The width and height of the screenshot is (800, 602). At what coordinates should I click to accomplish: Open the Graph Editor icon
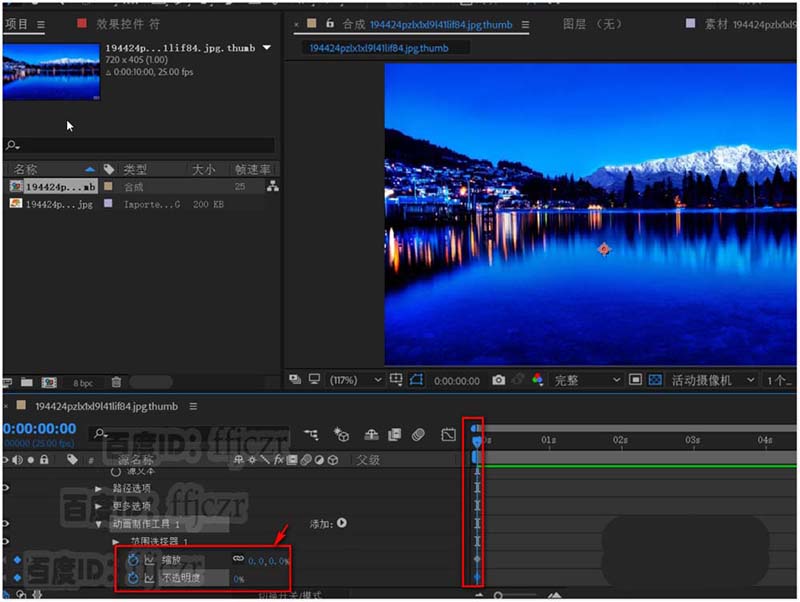click(x=448, y=435)
